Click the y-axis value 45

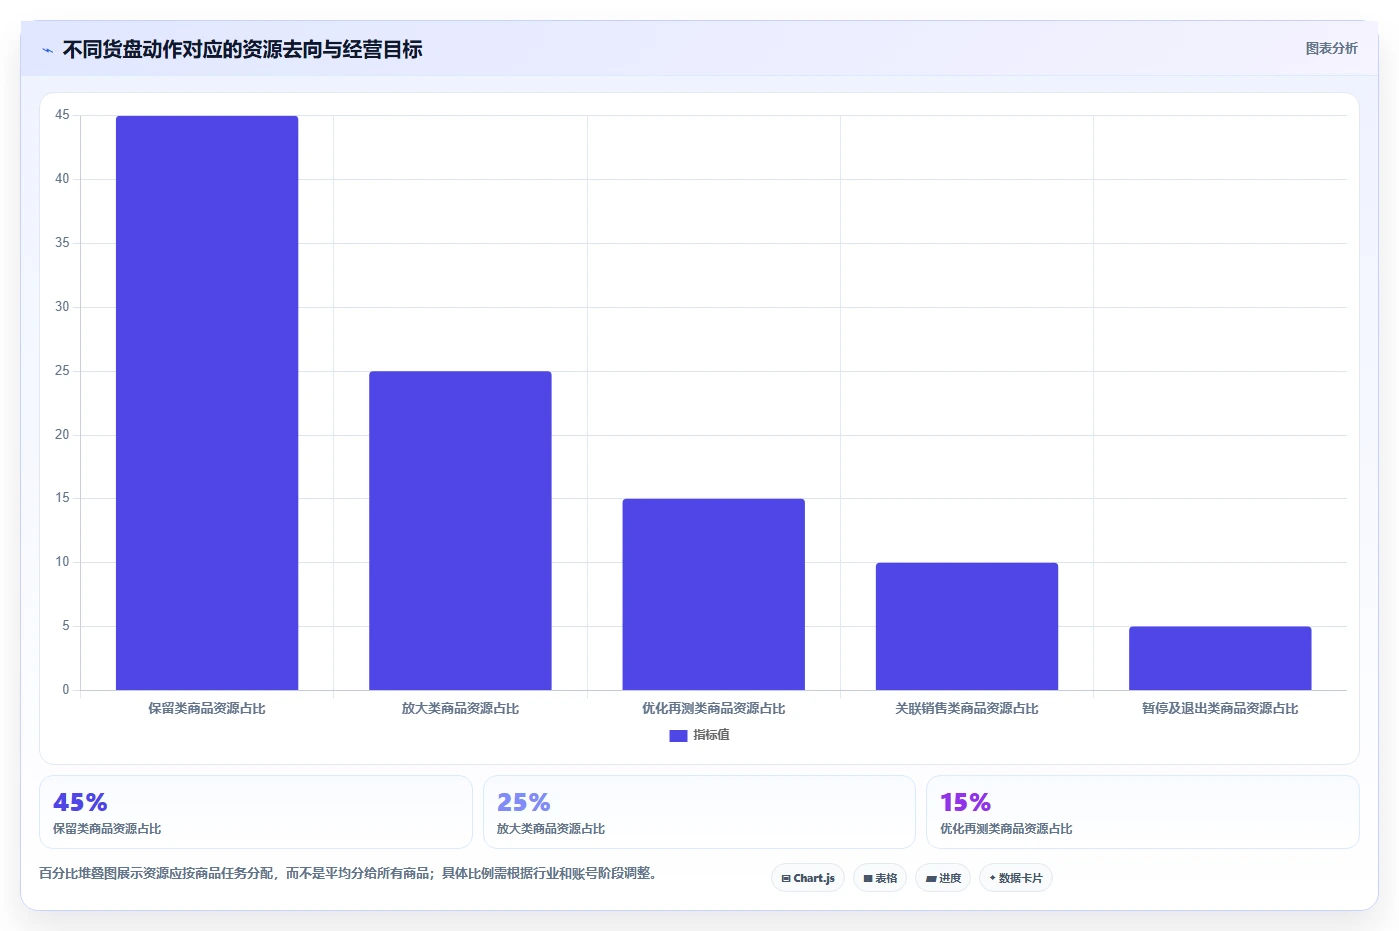tap(62, 115)
